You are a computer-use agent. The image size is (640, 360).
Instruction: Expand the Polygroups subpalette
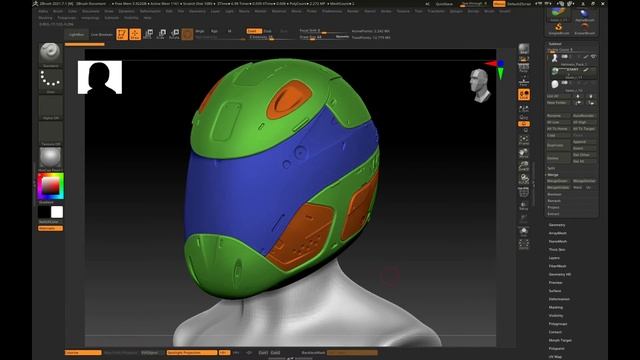pyautogui.click(x=558, y=324)
